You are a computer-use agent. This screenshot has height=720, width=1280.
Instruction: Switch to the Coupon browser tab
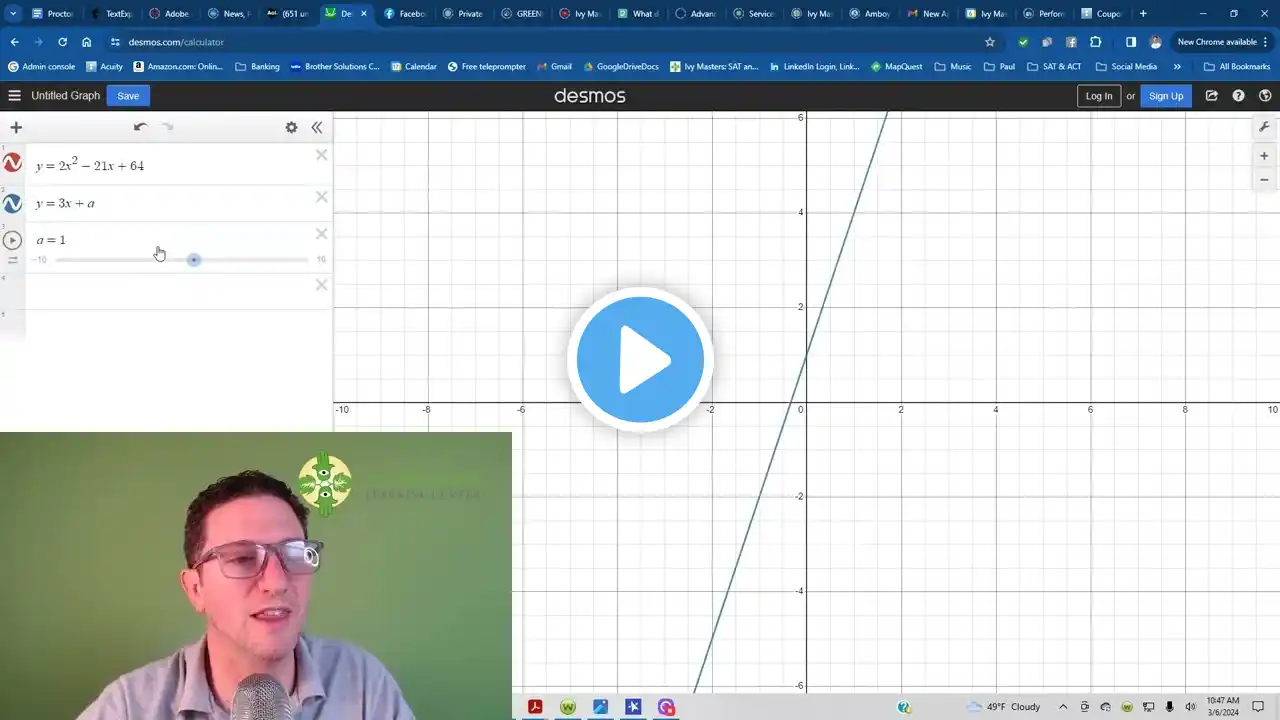pyautogui.click(x=1101, y=14)
